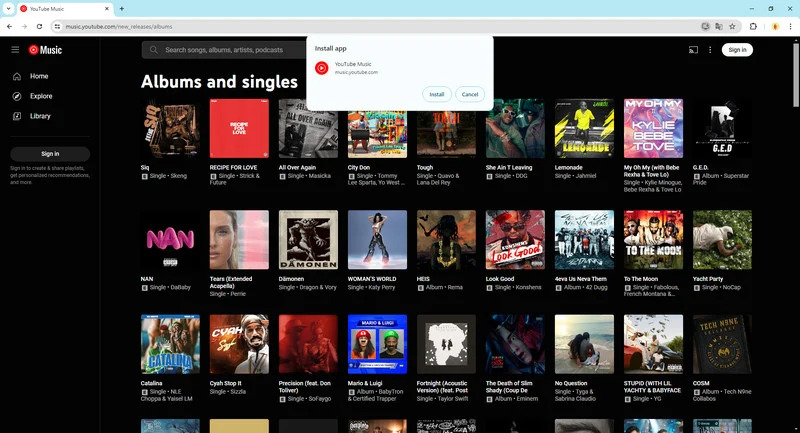Open Library in the sidebar

tap(40, 116)
